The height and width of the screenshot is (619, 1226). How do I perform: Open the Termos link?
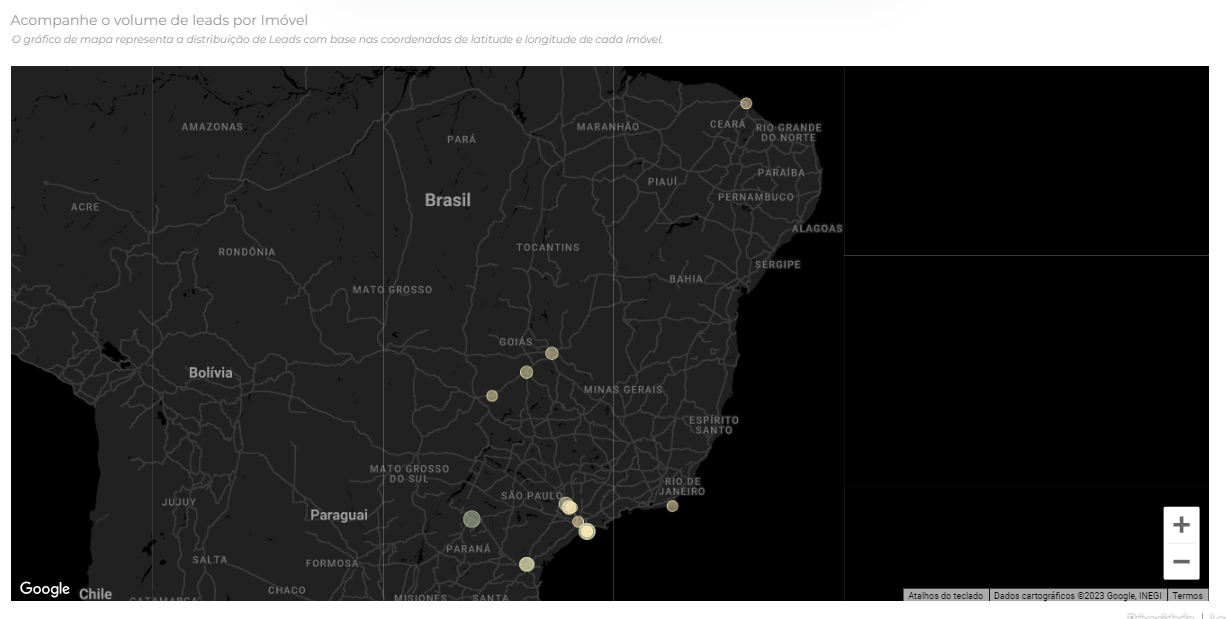(x=1188, y=596)
